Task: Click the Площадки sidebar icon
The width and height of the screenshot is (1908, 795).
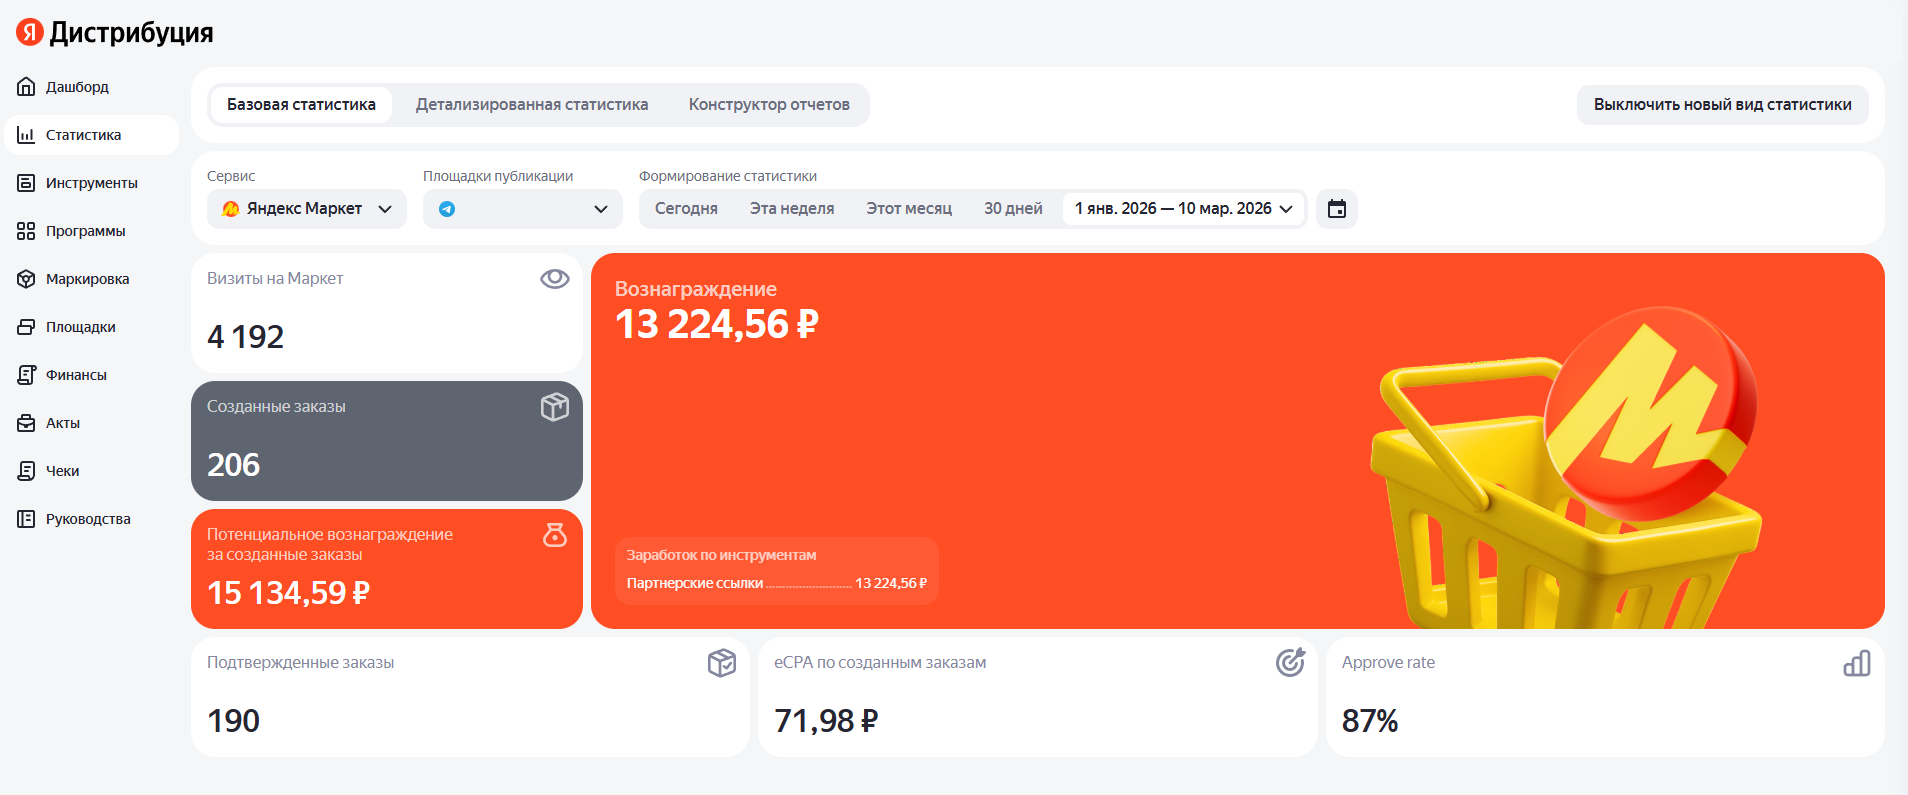Action: pos(26,327)
